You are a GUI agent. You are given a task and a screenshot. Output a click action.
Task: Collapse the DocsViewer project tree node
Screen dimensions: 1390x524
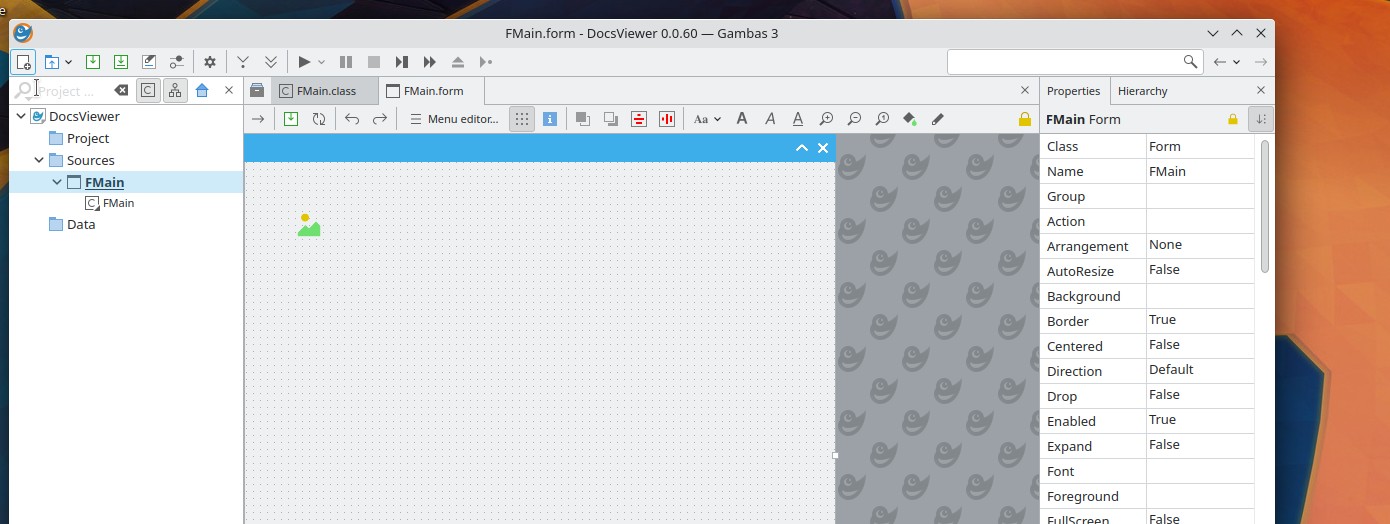[21, 116]
